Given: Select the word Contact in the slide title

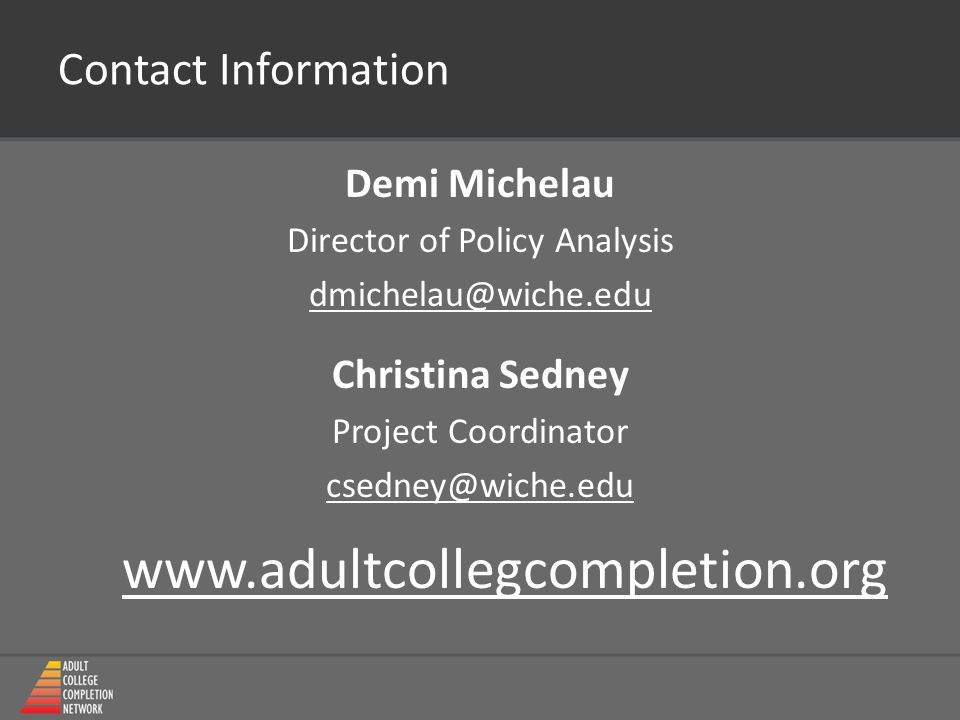Looking at the screenshot, I should coord(132,69).
